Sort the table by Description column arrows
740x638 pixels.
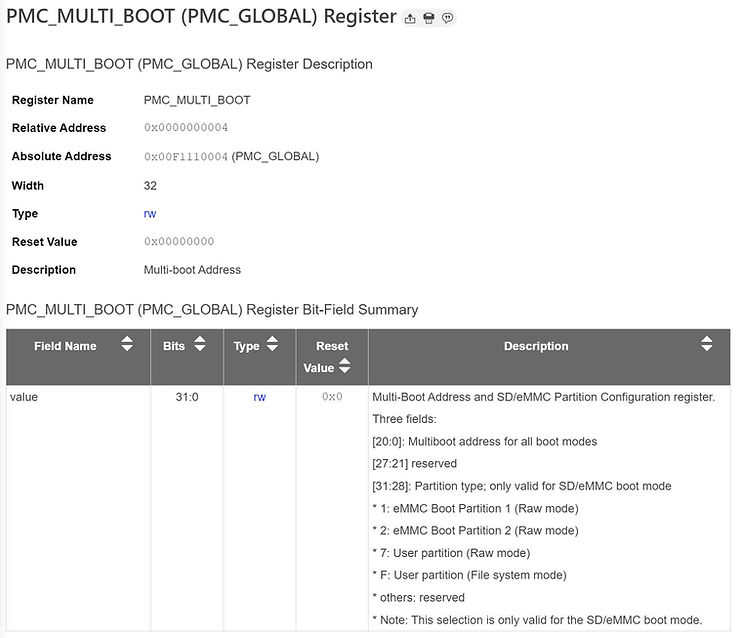tap(706, 344)
